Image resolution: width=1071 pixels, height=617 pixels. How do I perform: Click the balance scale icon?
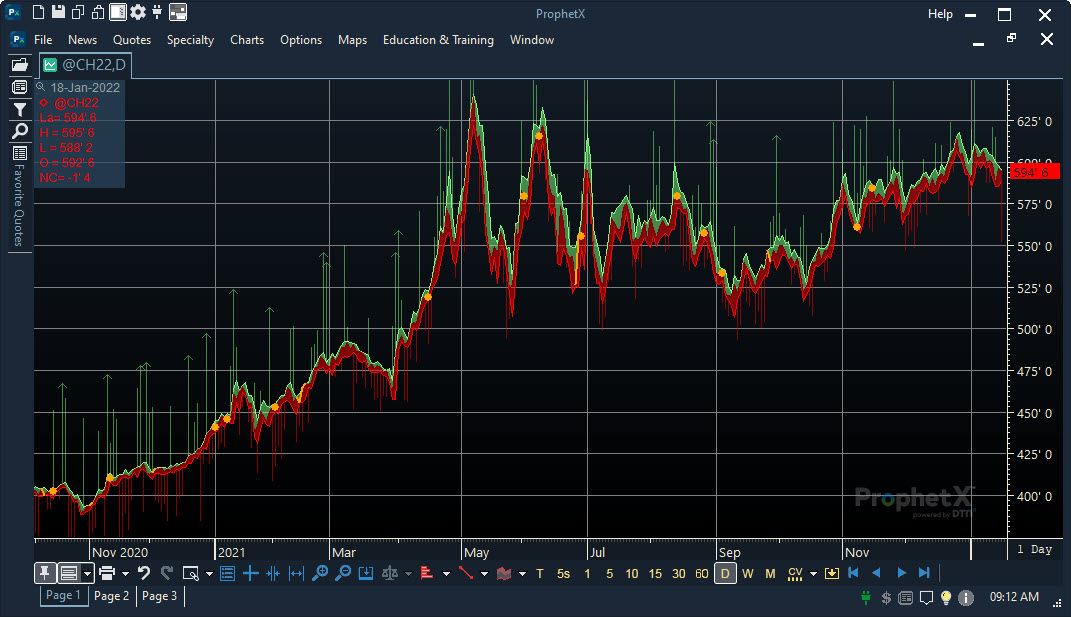pyautogui.click(x=390, y=573)
